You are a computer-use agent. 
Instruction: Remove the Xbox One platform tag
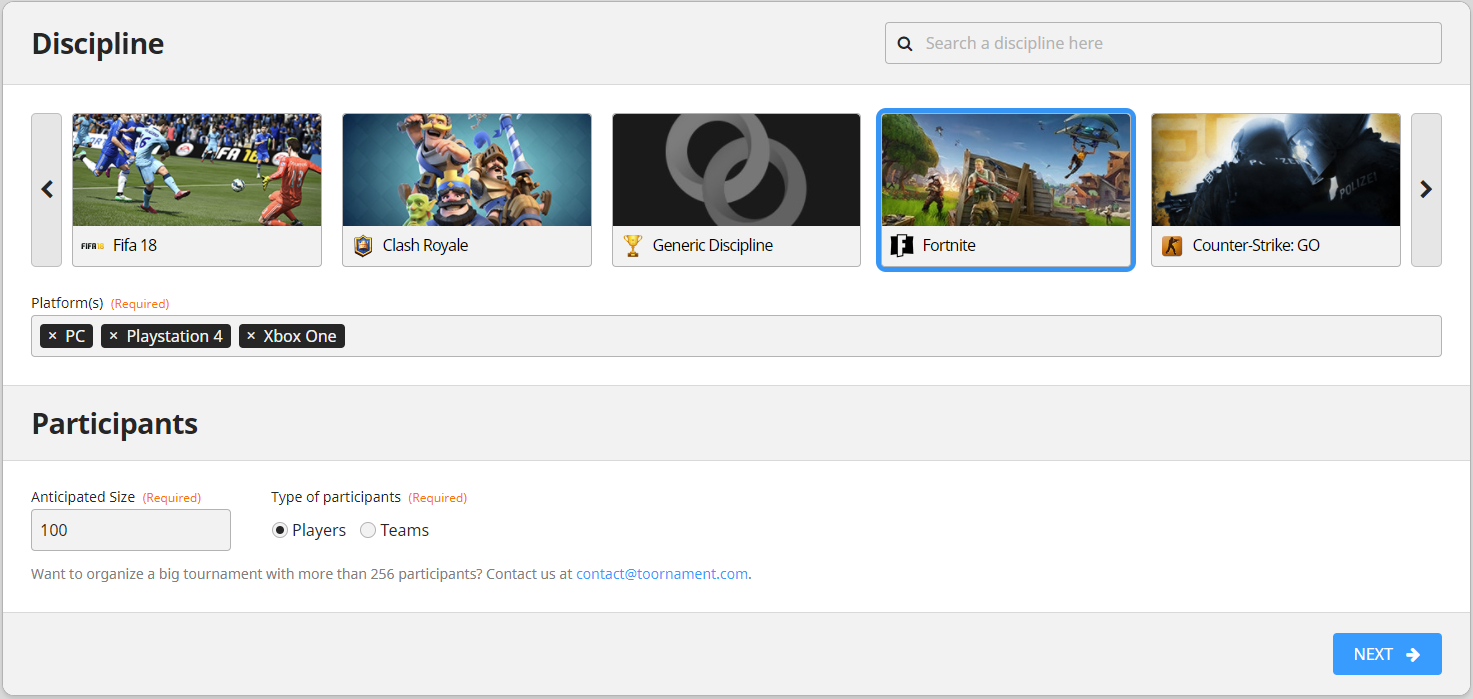point(251,336)
